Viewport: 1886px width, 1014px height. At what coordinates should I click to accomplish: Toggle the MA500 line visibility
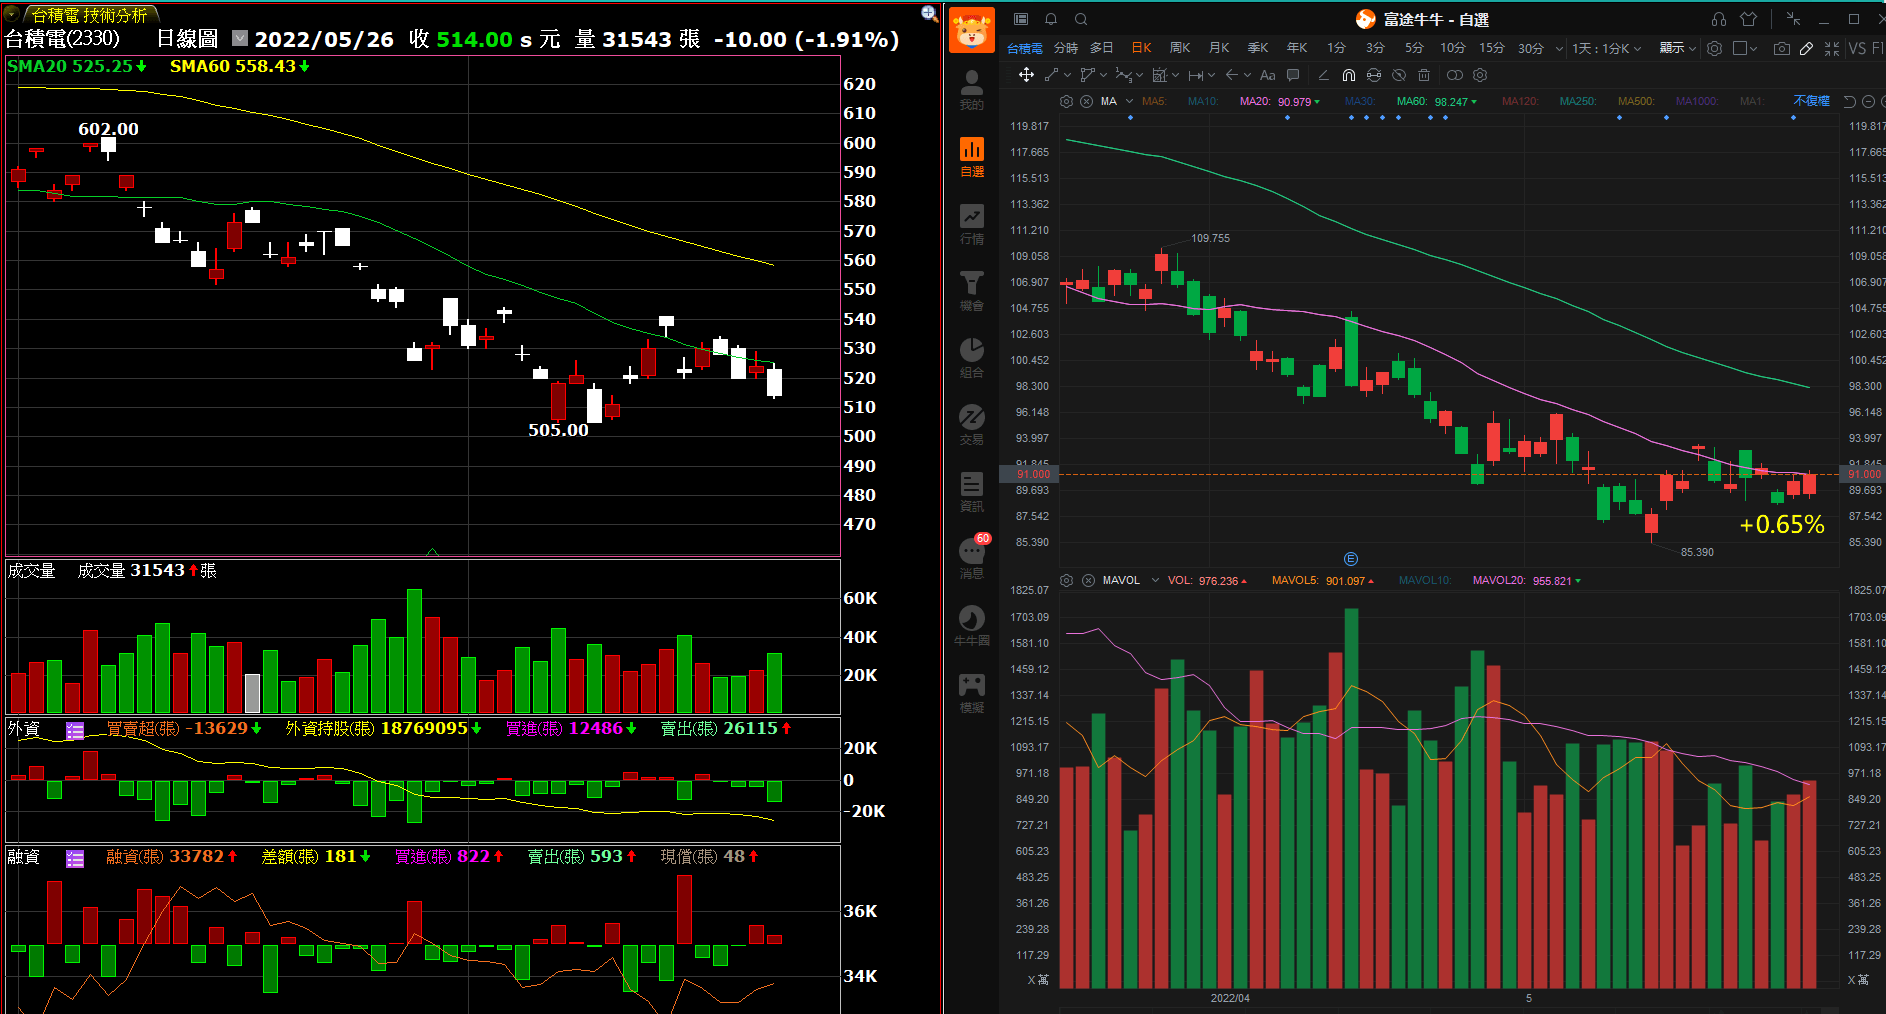1636,101
